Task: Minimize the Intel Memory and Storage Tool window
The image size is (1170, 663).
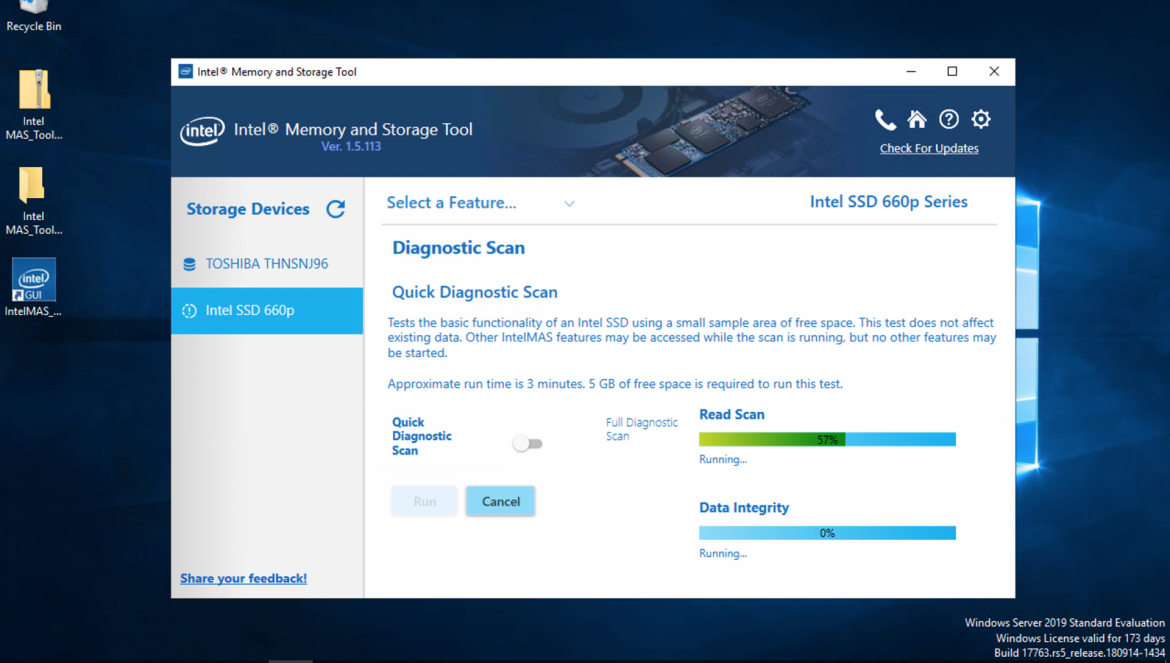Action: (x=911, y=72)
